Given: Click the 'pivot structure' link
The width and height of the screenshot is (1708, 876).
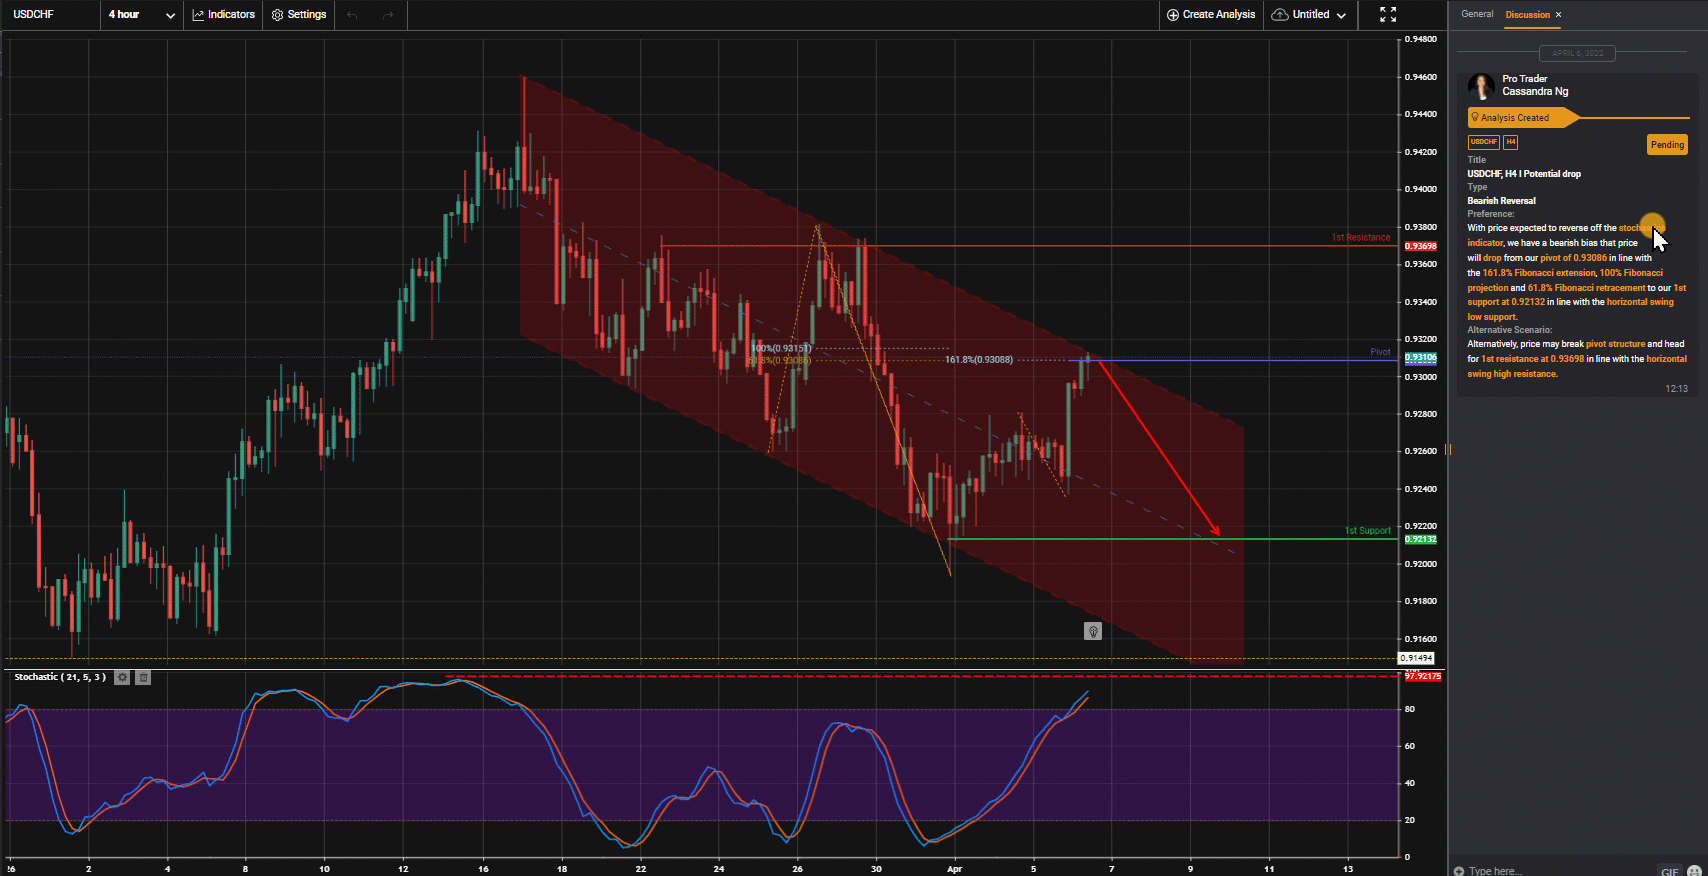Looking at the screenshot, I should click(1615, 344).
